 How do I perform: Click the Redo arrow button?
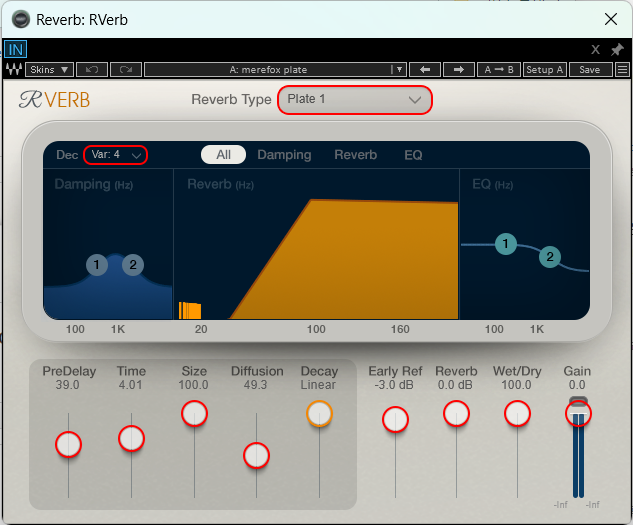(x=126, y=69)
